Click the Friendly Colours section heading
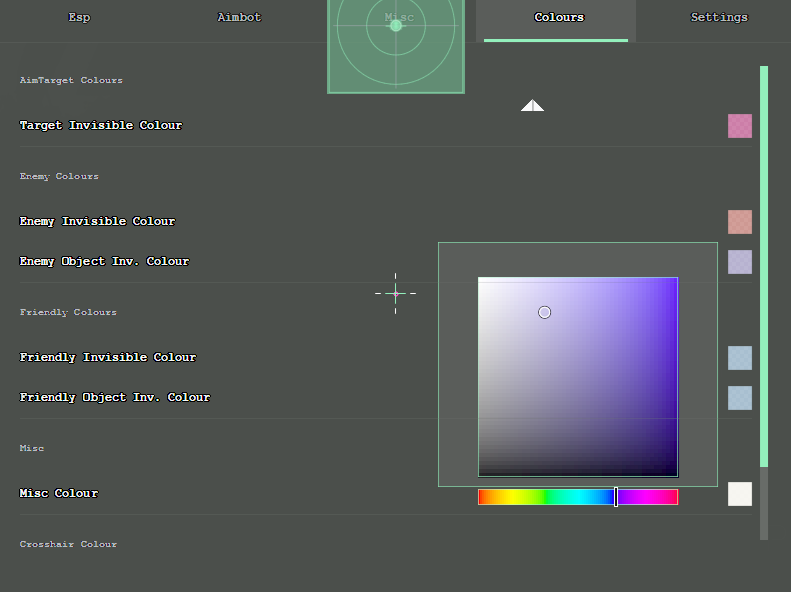Screen dimensions: 791x592 pyautogui.click(x=68, y=313)
